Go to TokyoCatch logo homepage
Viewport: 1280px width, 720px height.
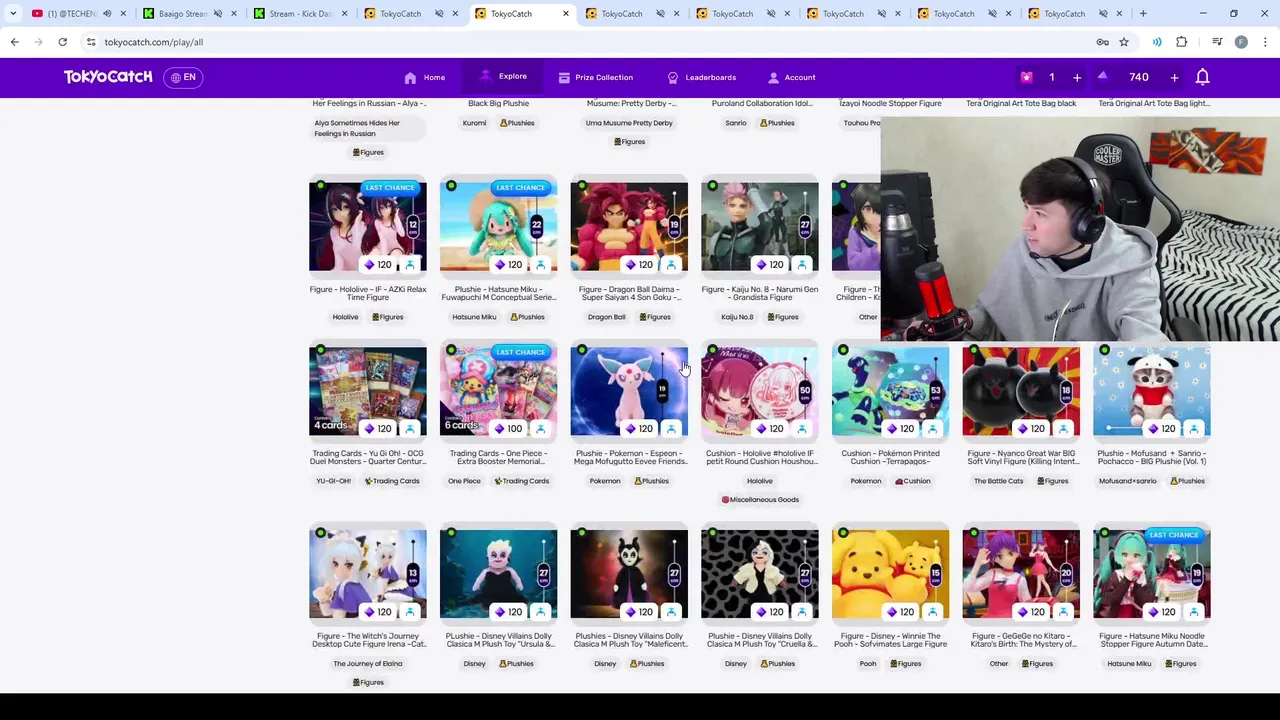[108, 77]
